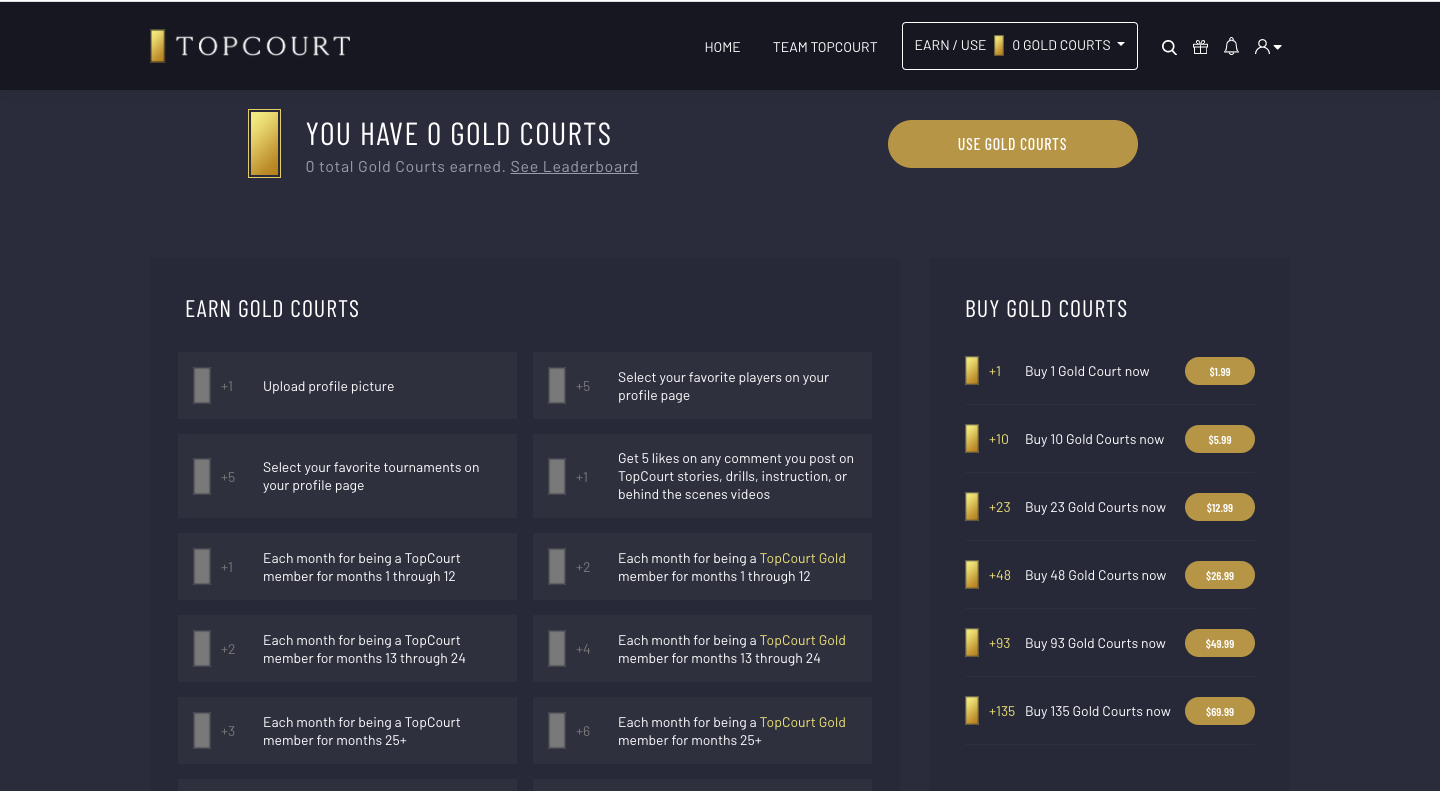Image resolution: width=1440 pixels, height=791 pixels.
Task: Open the gift box icon
Action: click(1200, 47)
